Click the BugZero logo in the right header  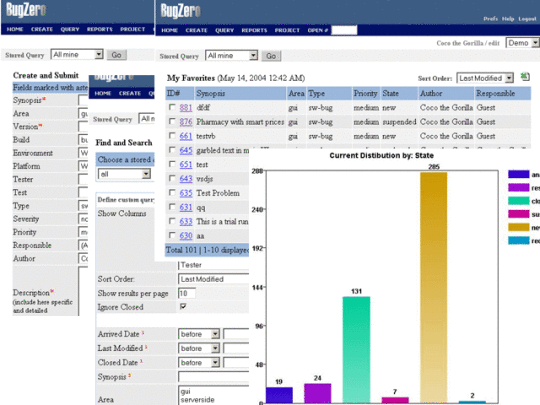pyautogui.click(x=180, y=11)
